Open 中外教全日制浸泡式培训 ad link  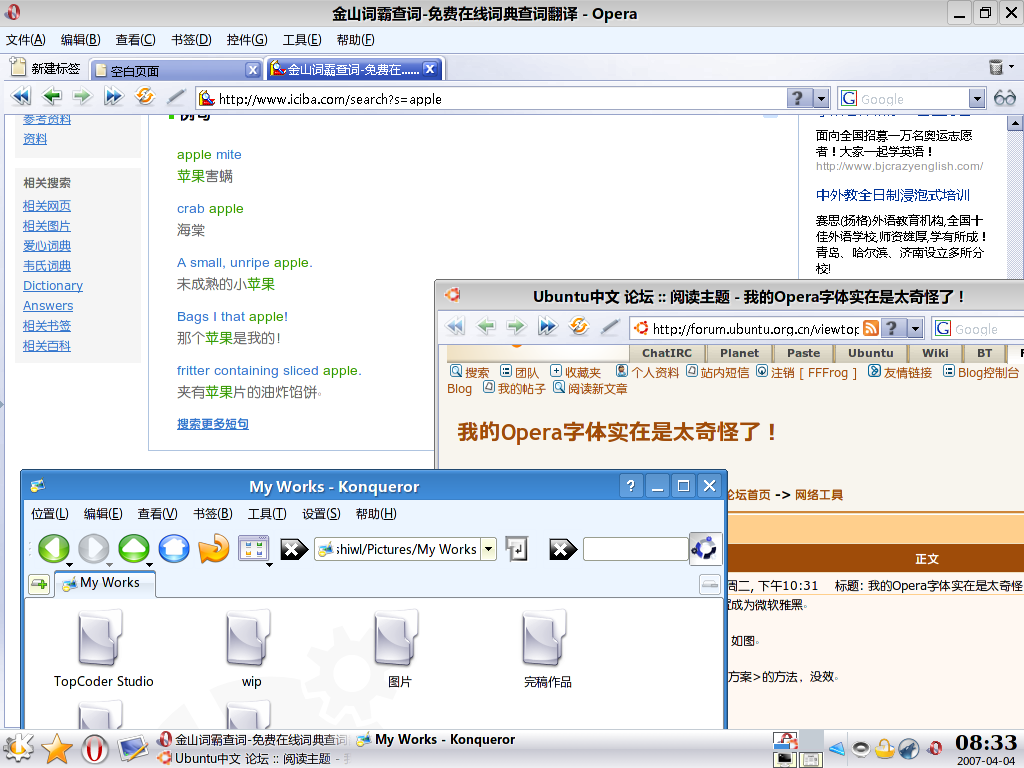[x=892, y=195]
